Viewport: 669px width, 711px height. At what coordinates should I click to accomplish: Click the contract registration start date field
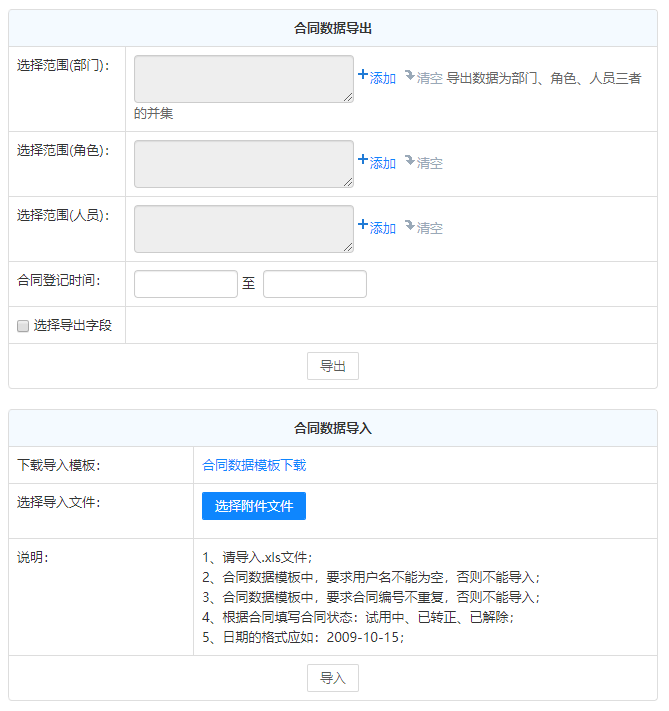coord(185,284)
